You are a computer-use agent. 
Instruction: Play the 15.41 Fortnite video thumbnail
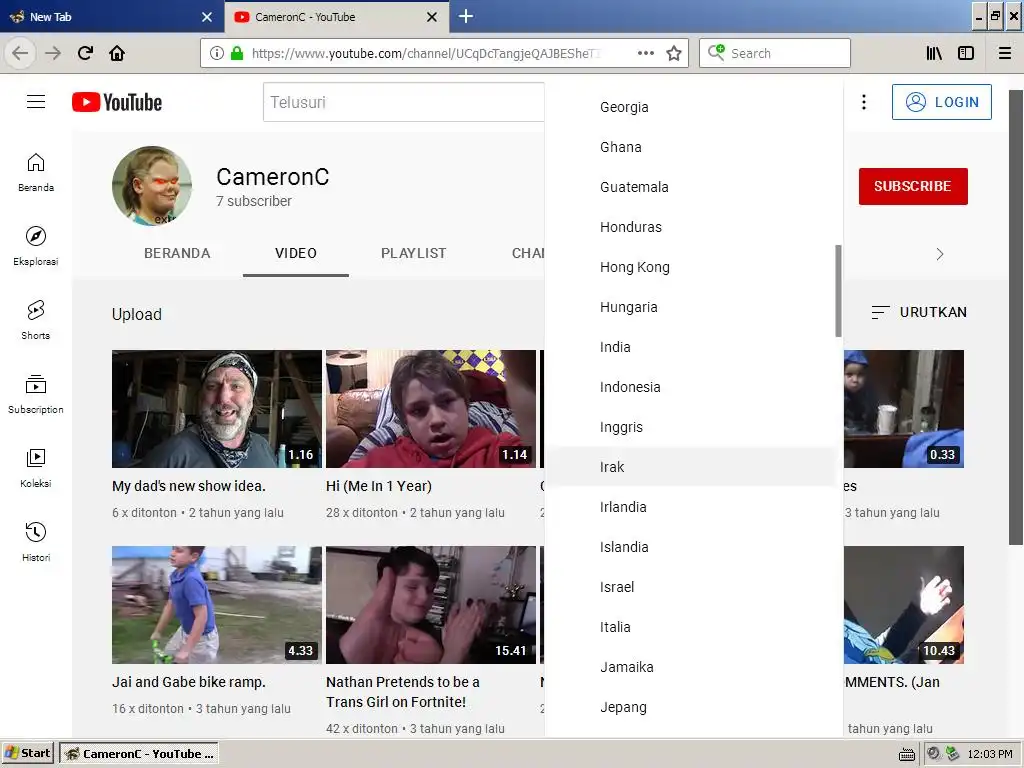point(431,605)
